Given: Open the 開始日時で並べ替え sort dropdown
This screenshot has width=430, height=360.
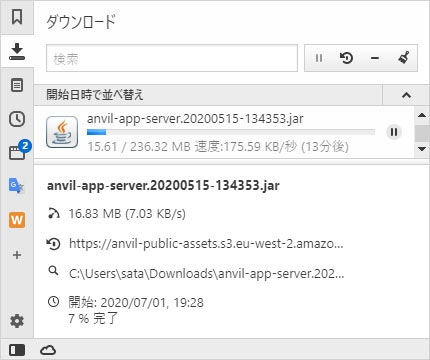Looking at the screenshot, I should click(x=208, y=95).
